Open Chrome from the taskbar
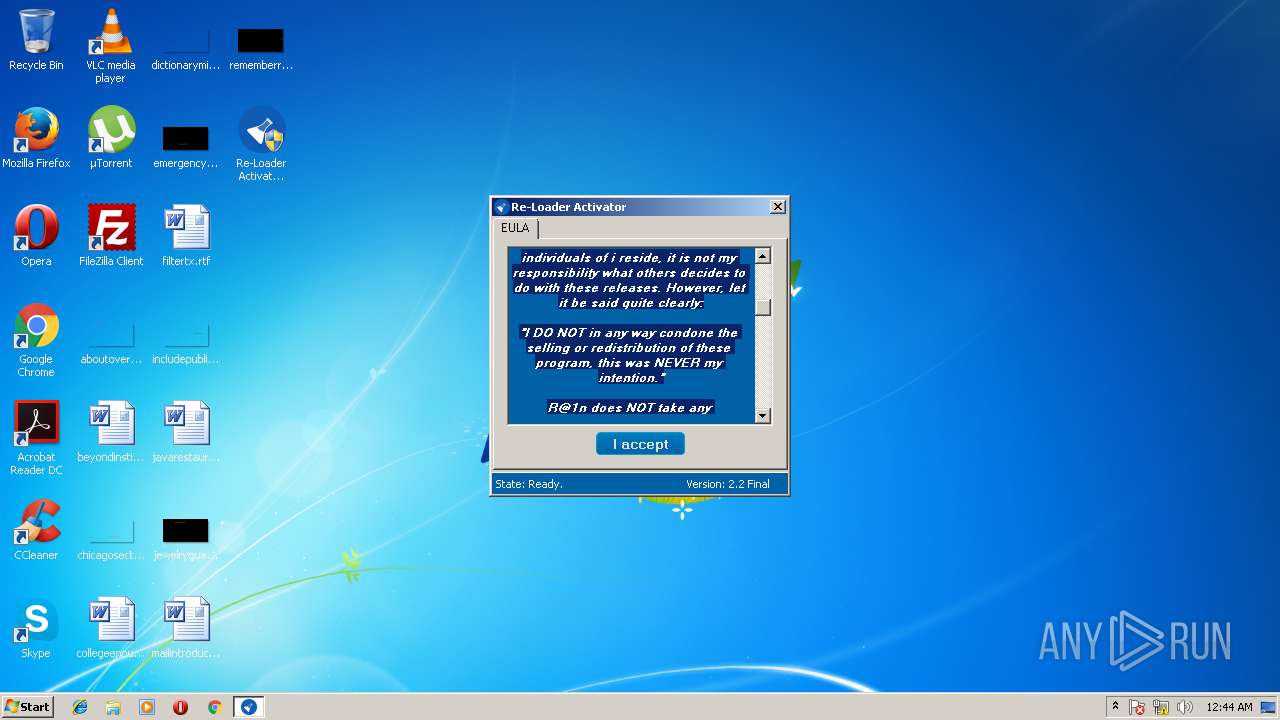Screen dimensions: 1280x720 coord(214,707)
